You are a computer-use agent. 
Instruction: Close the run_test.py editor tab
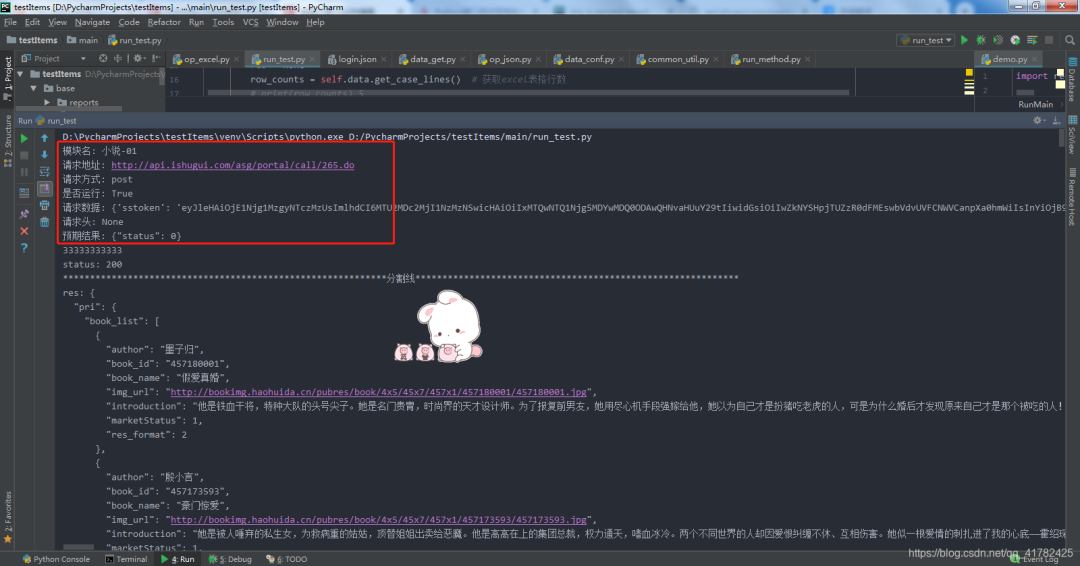click(312, 59)
